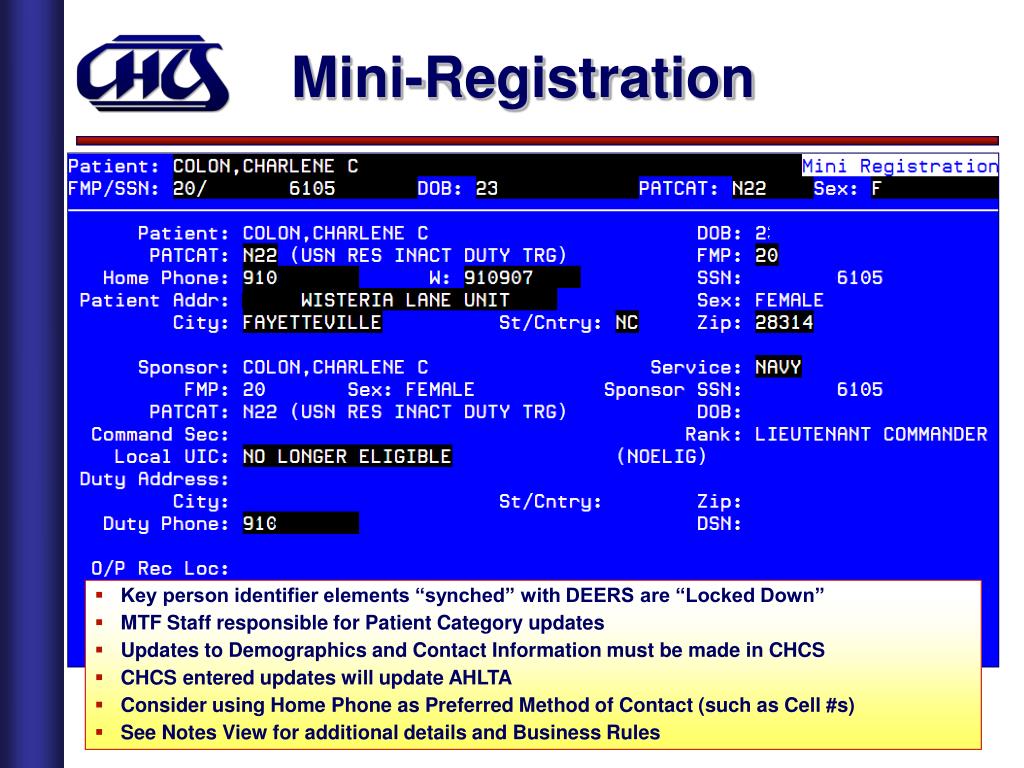Click the sponsor PATCAT text N22 (USN RES INACT DUTY TRG)
Viewport: 1024px width, 768px height.
click(405, 412)
